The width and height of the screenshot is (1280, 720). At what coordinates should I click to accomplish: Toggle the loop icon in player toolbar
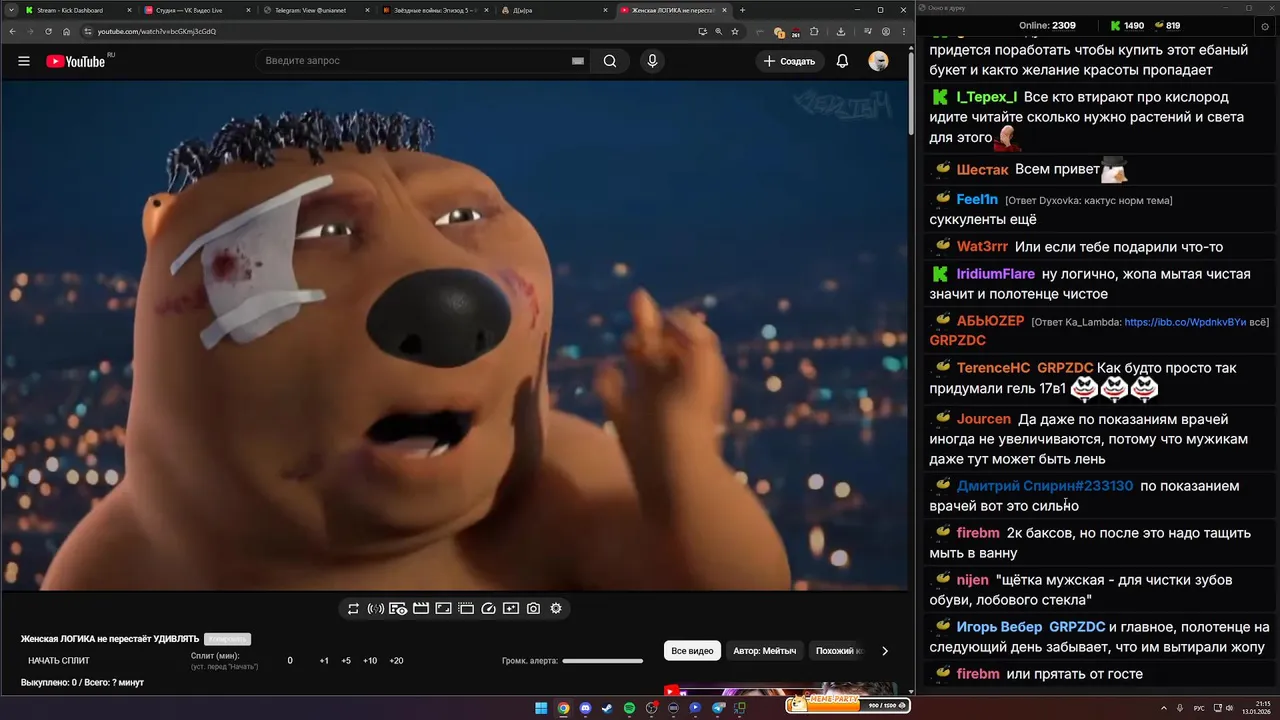pyautogui.click(x=353, y=608)
